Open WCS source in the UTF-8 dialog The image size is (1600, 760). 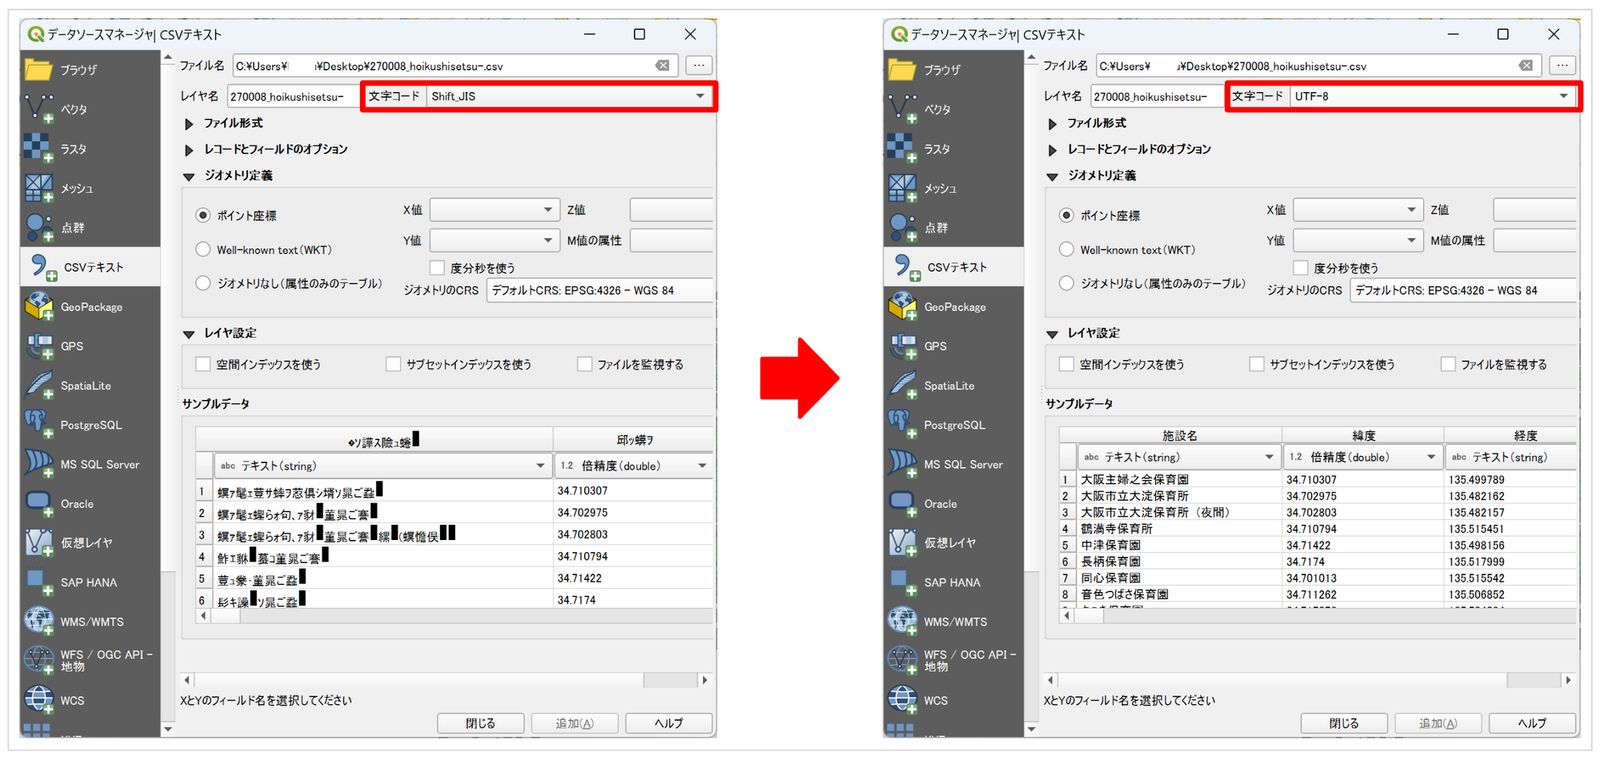pyautogui.click(x=953, y=701)
